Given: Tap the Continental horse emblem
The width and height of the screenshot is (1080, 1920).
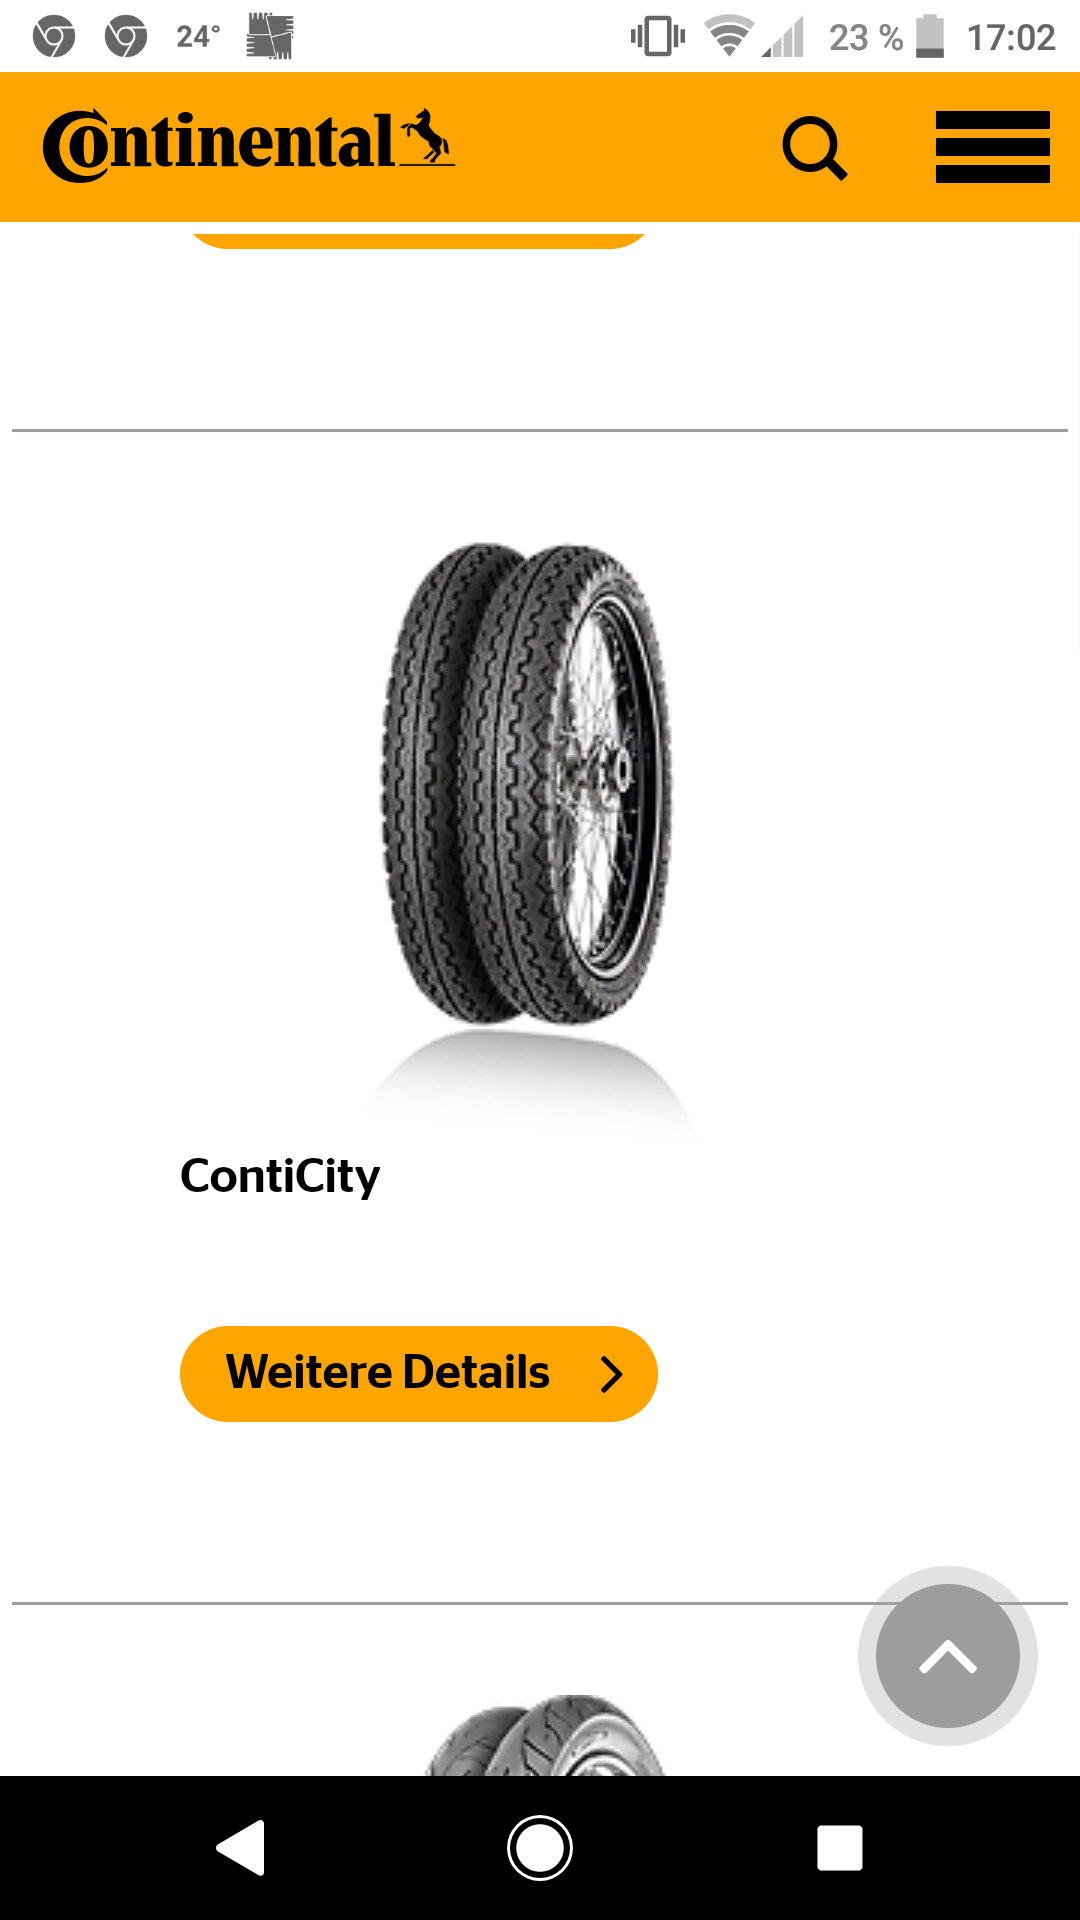Looking at the screenshot, I should 427,137.
